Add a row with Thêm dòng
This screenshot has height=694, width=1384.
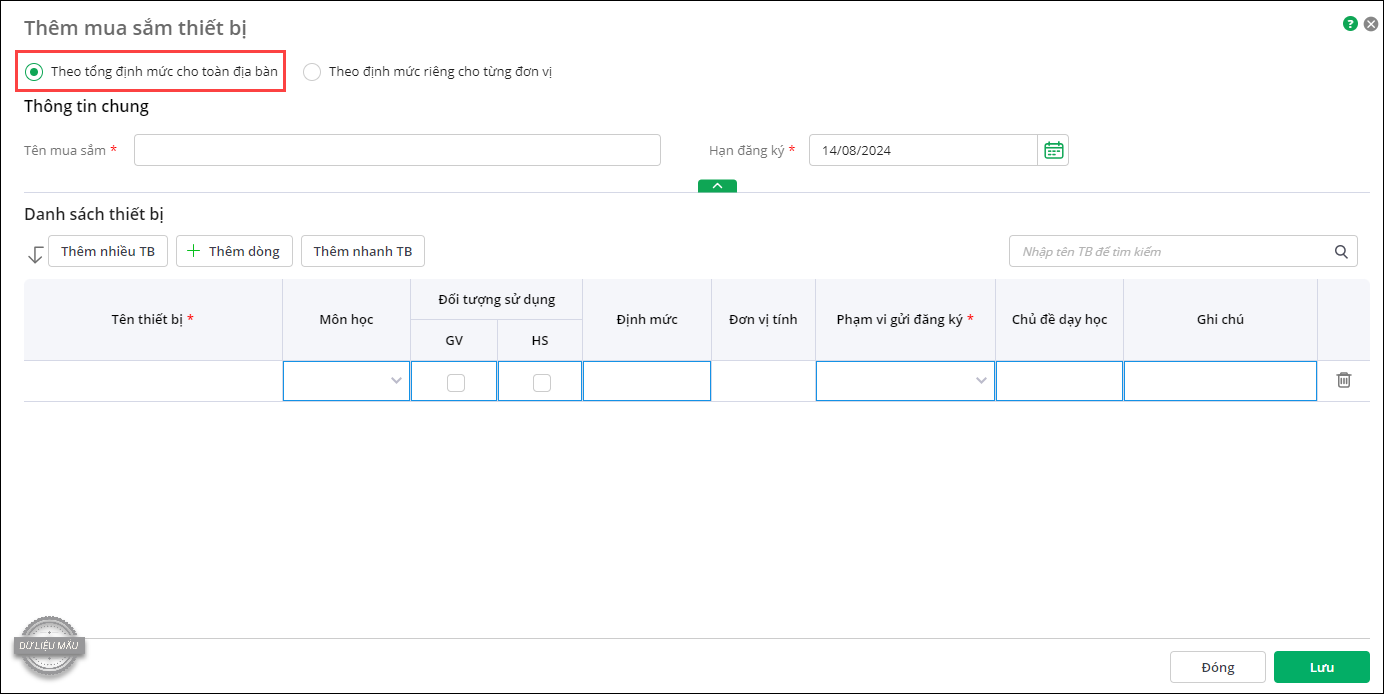[235, 251]
